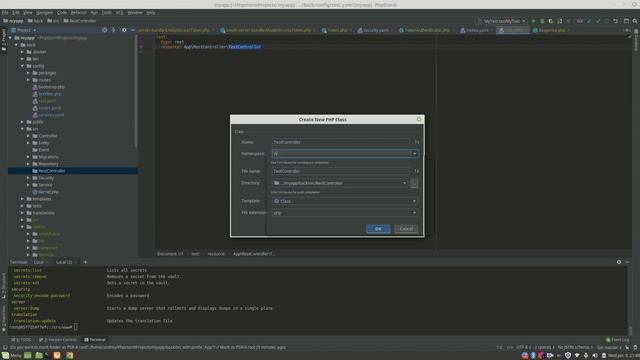Viewport: 640px width, 360px height.
Task: Collapse the config folder in tree
Action: coord(22,66)
